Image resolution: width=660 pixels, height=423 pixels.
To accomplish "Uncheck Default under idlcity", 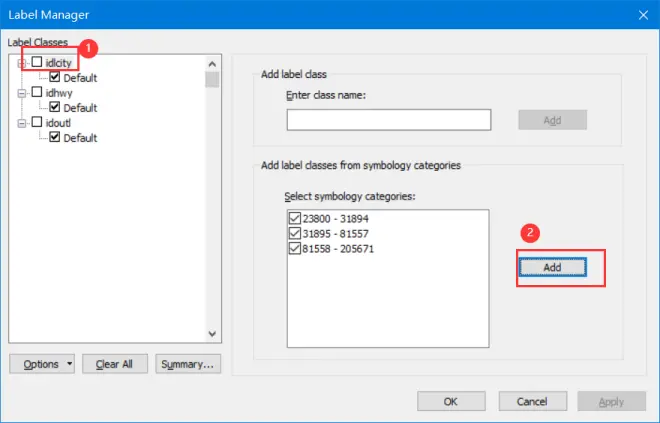I will [55, 77].
